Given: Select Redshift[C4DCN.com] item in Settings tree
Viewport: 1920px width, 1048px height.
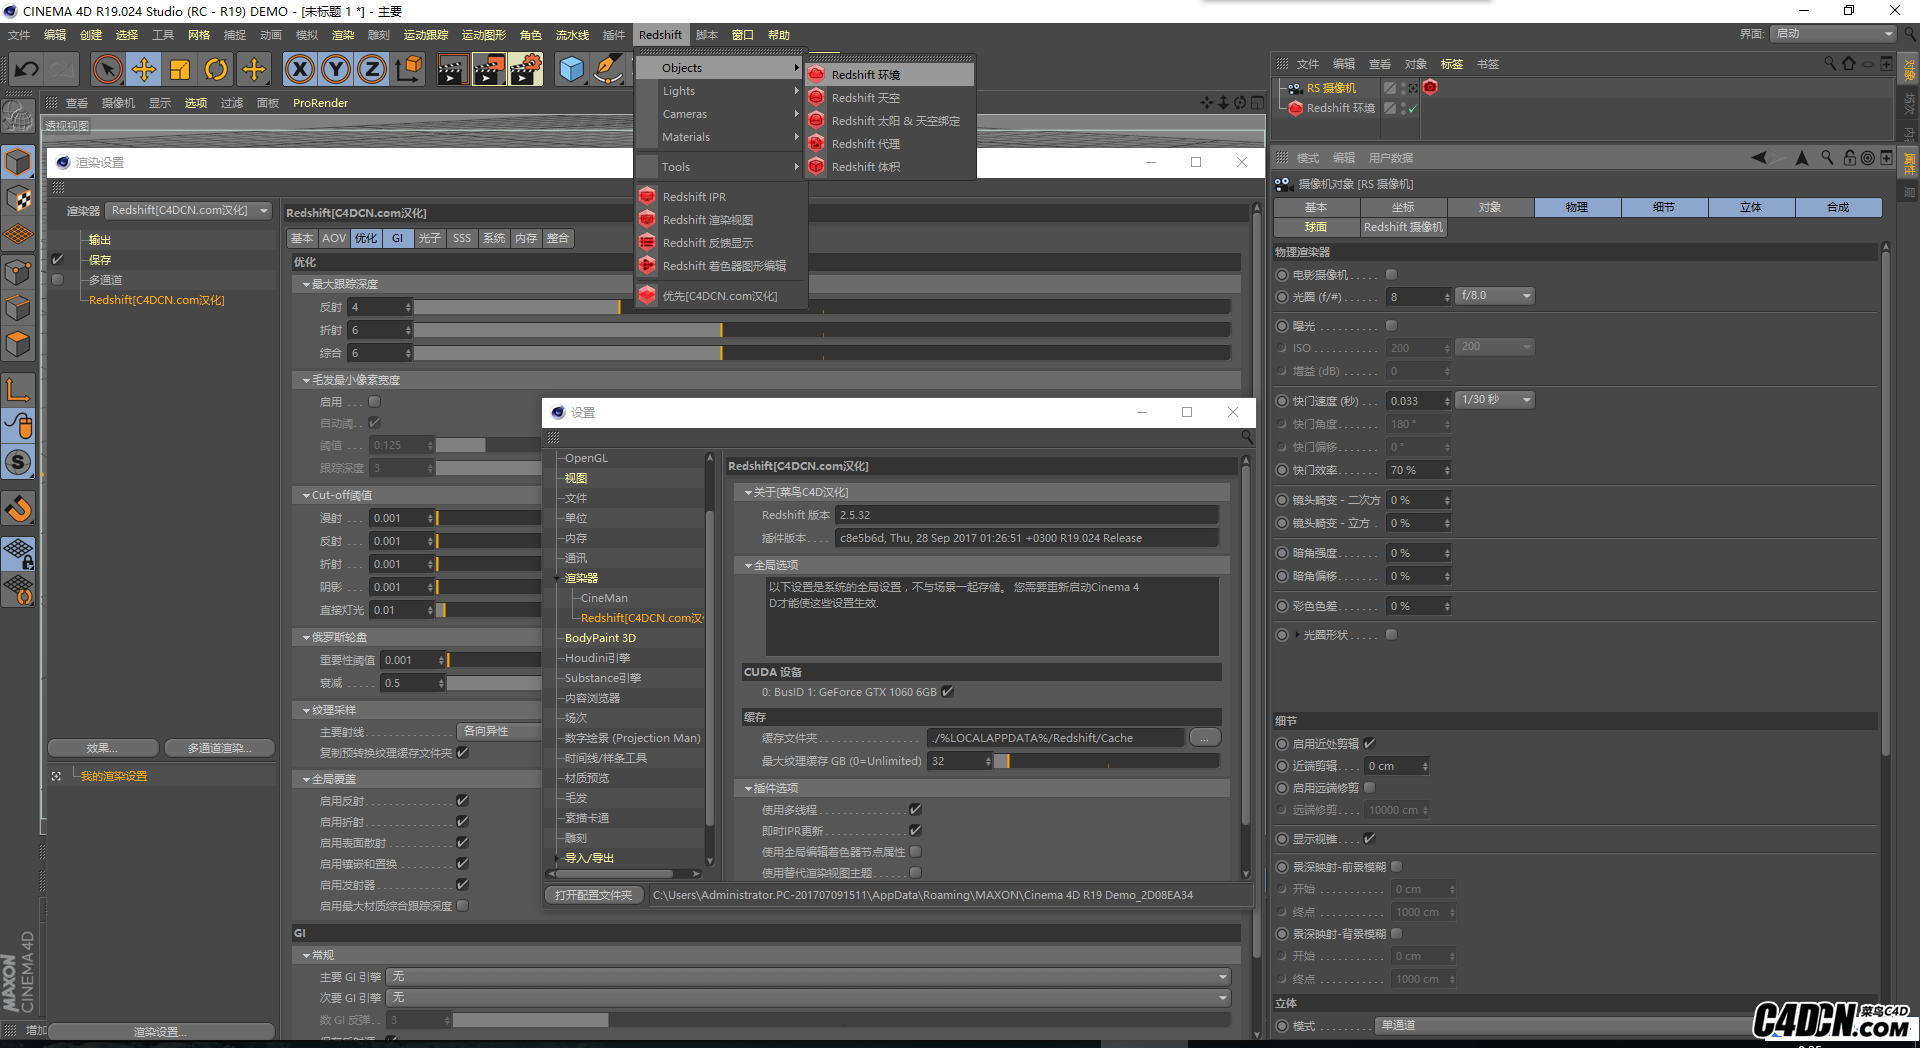Looking at the screenshot, I should click(641, 618).
